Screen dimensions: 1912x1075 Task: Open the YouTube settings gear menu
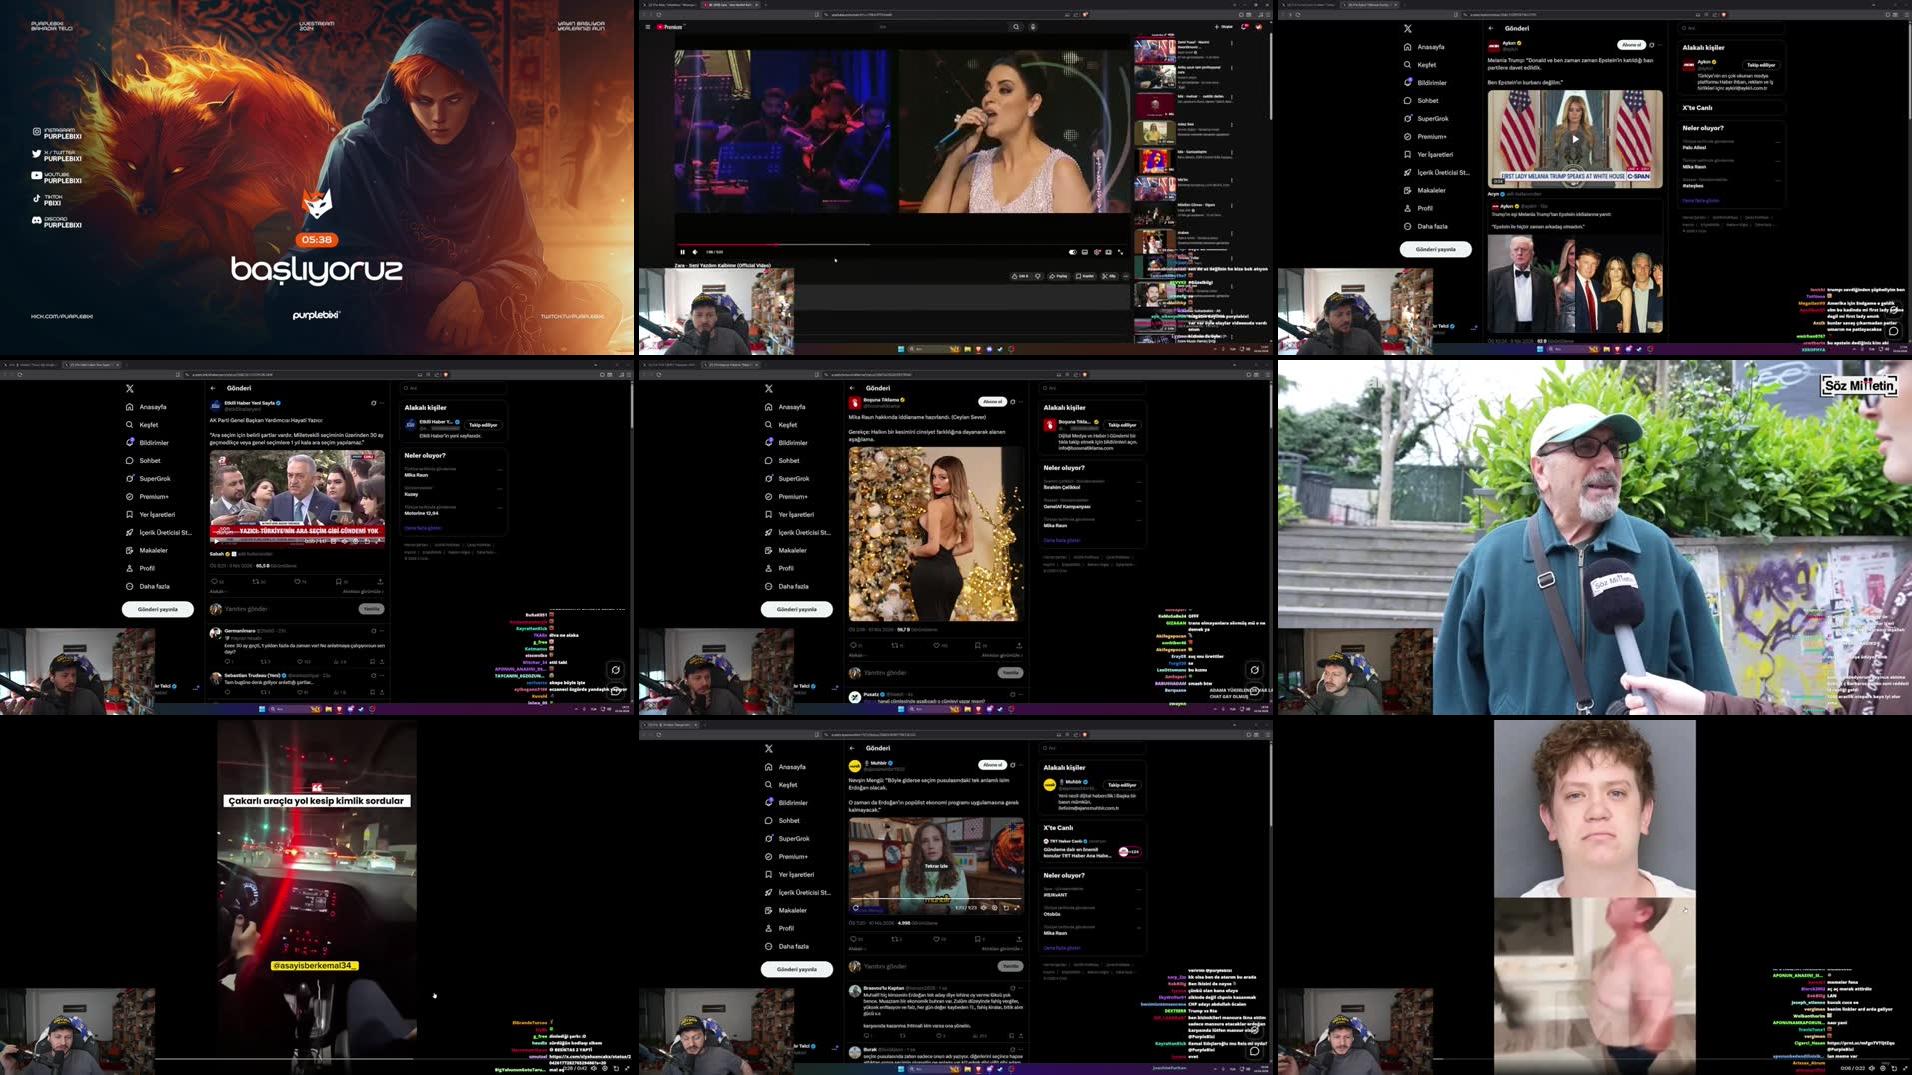pos(1097,252)
